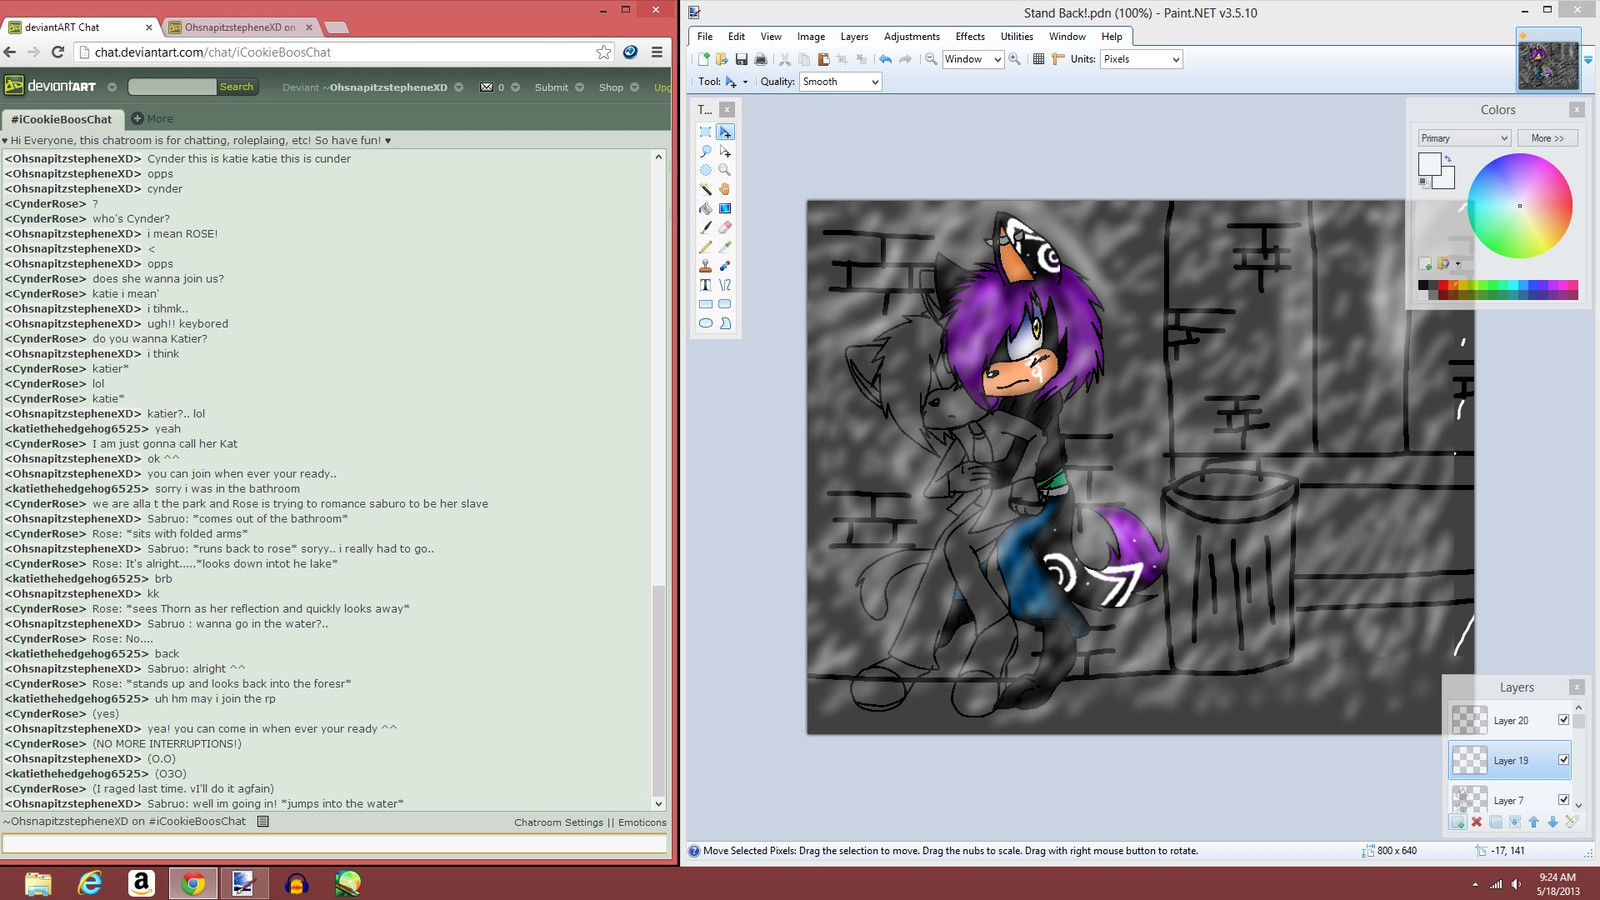The width and height of the screenshot is (1600, 900).
Task: Click the Zoom Out magnifier icon
Action: [x=931, y=59]
